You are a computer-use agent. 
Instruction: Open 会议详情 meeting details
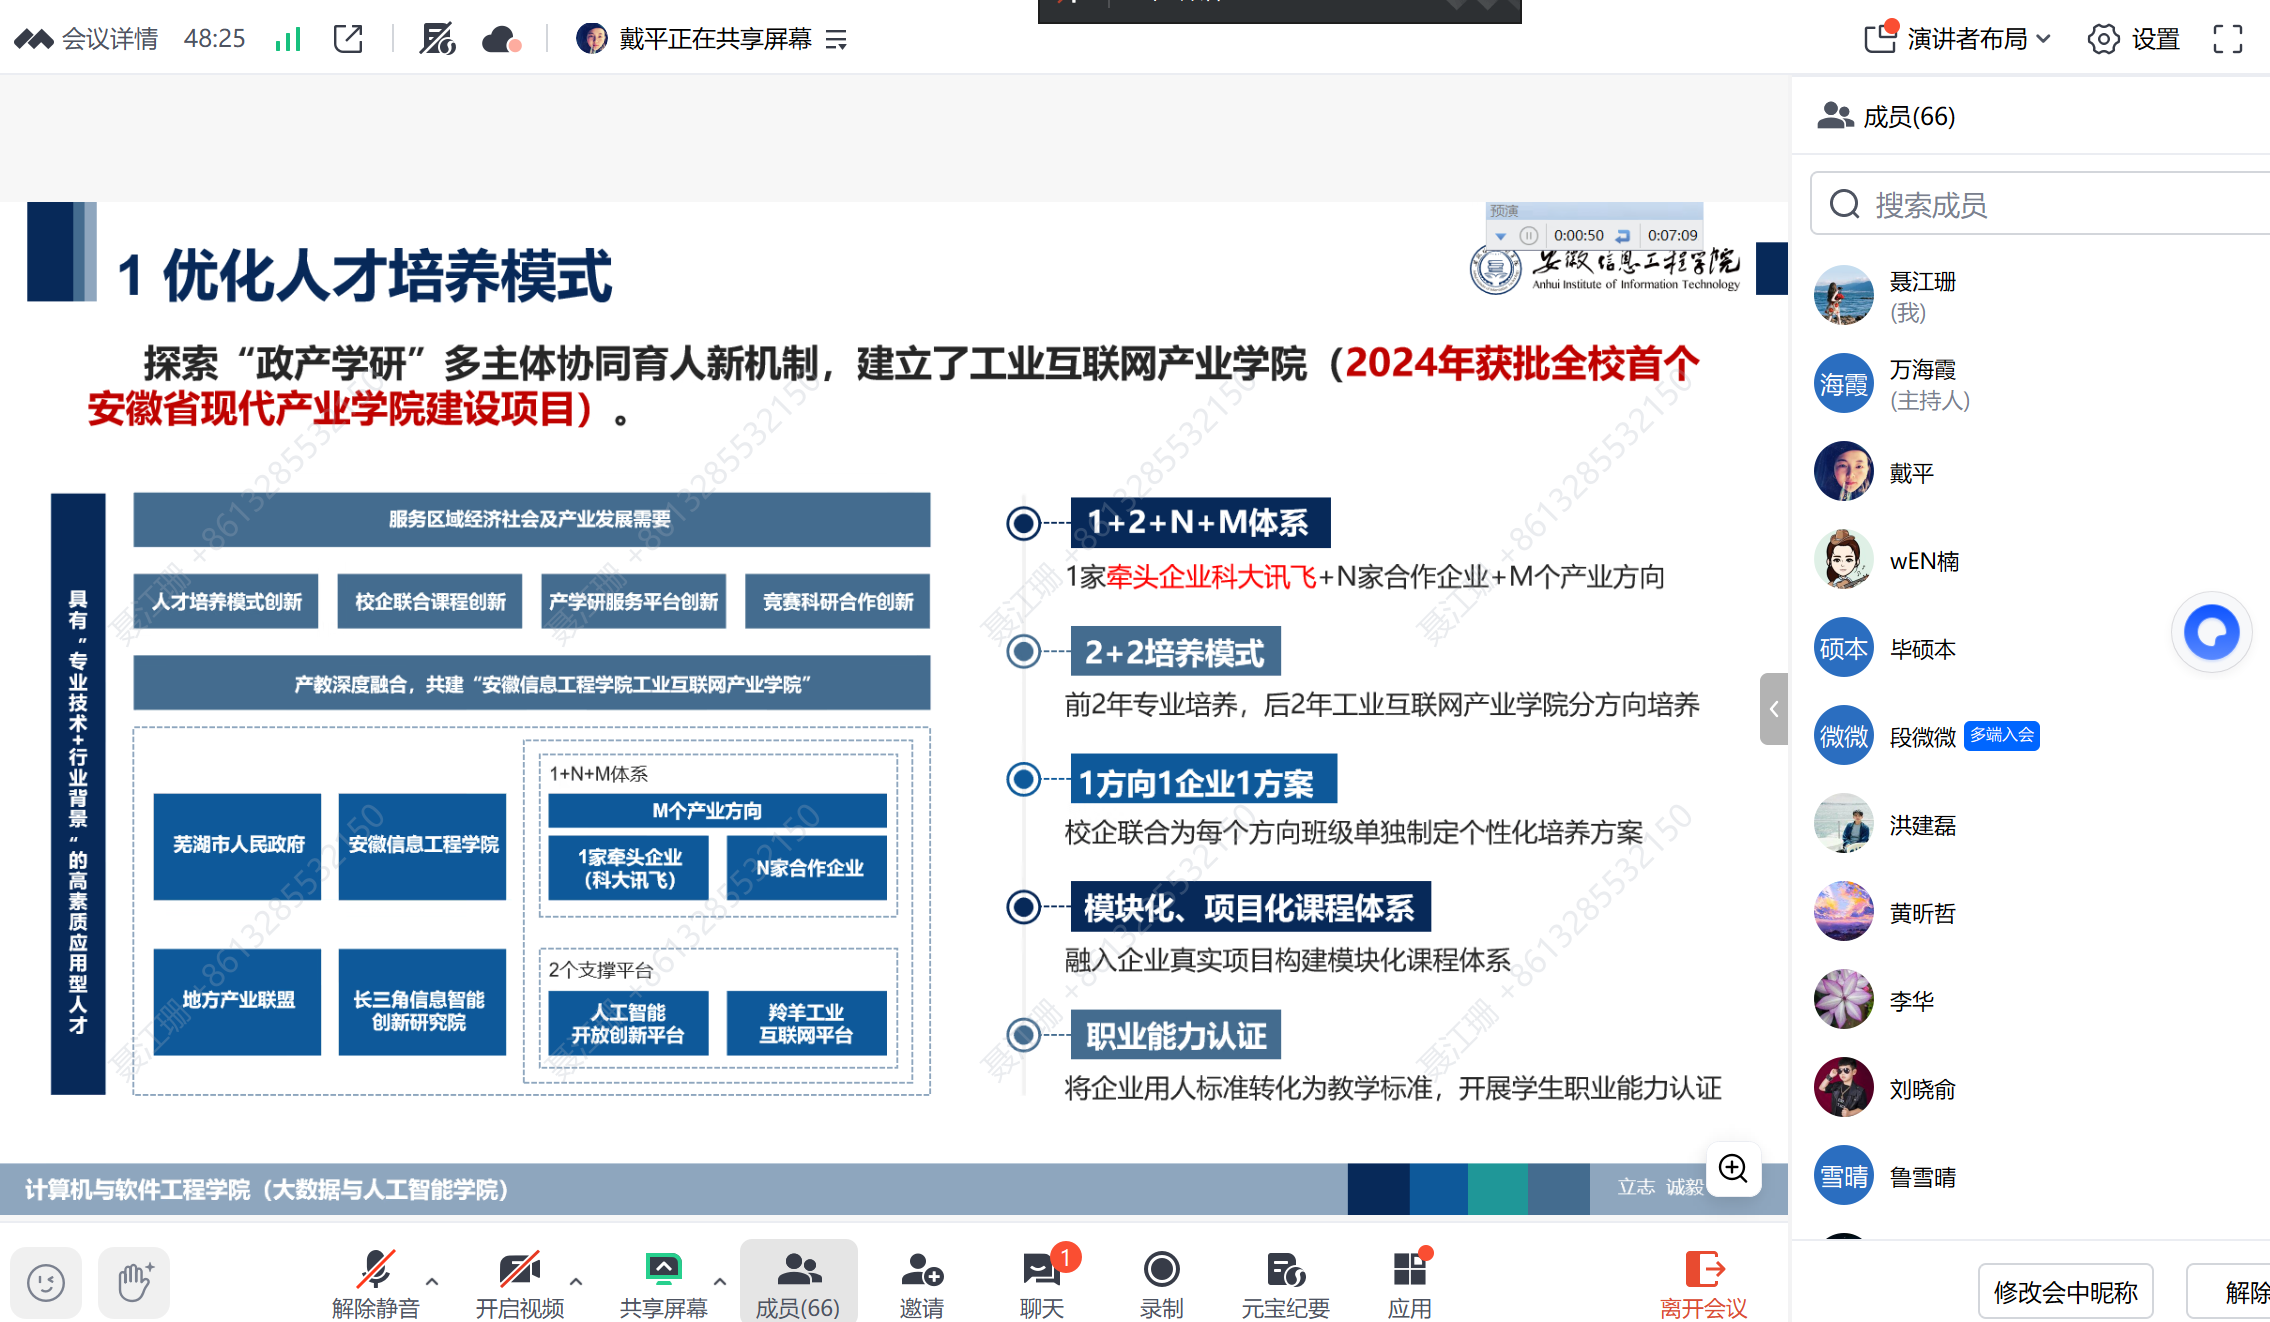(x=109, y=38)
